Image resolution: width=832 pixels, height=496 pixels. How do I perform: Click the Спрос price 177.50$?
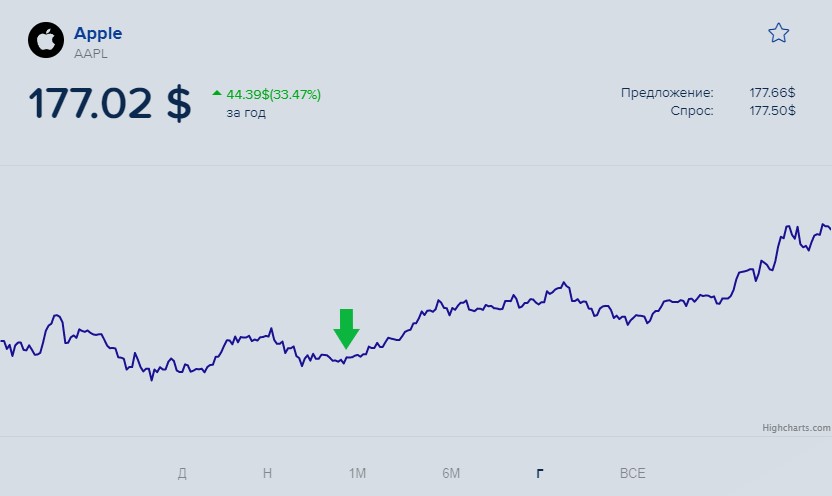click(x=772, y=110)
